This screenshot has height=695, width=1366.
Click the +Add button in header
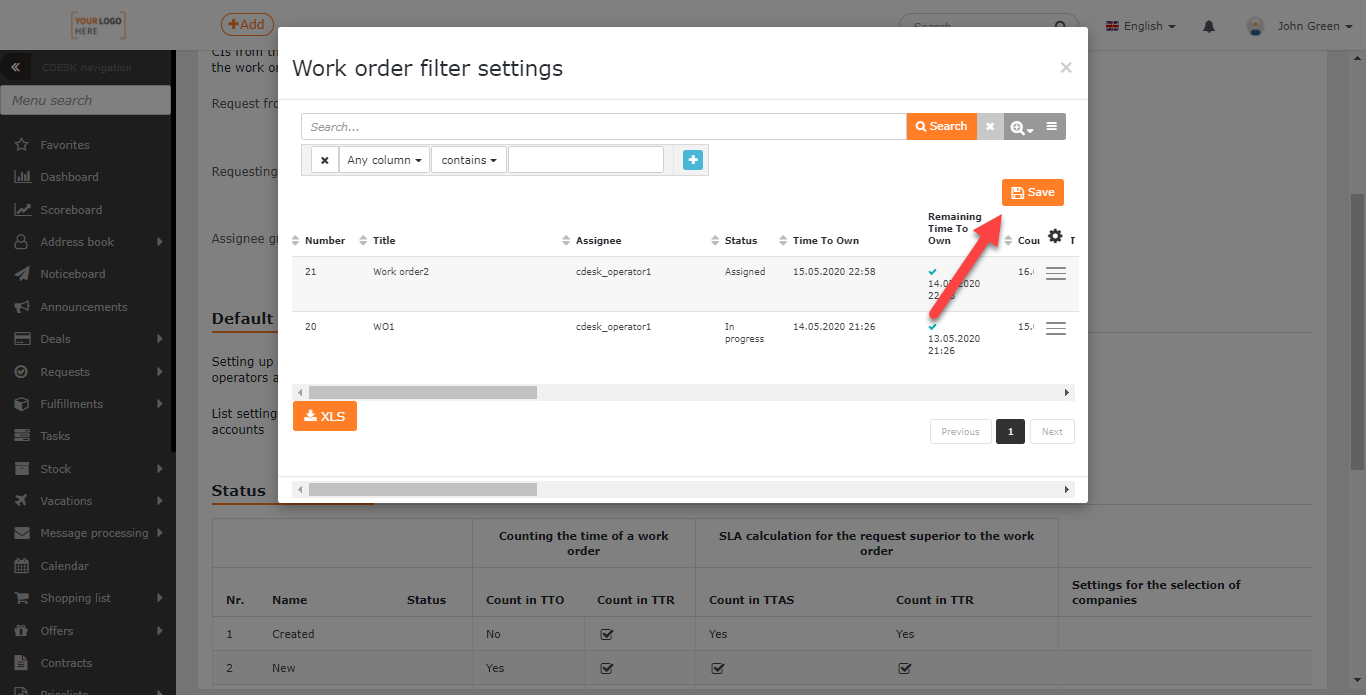tap(247, 24)
